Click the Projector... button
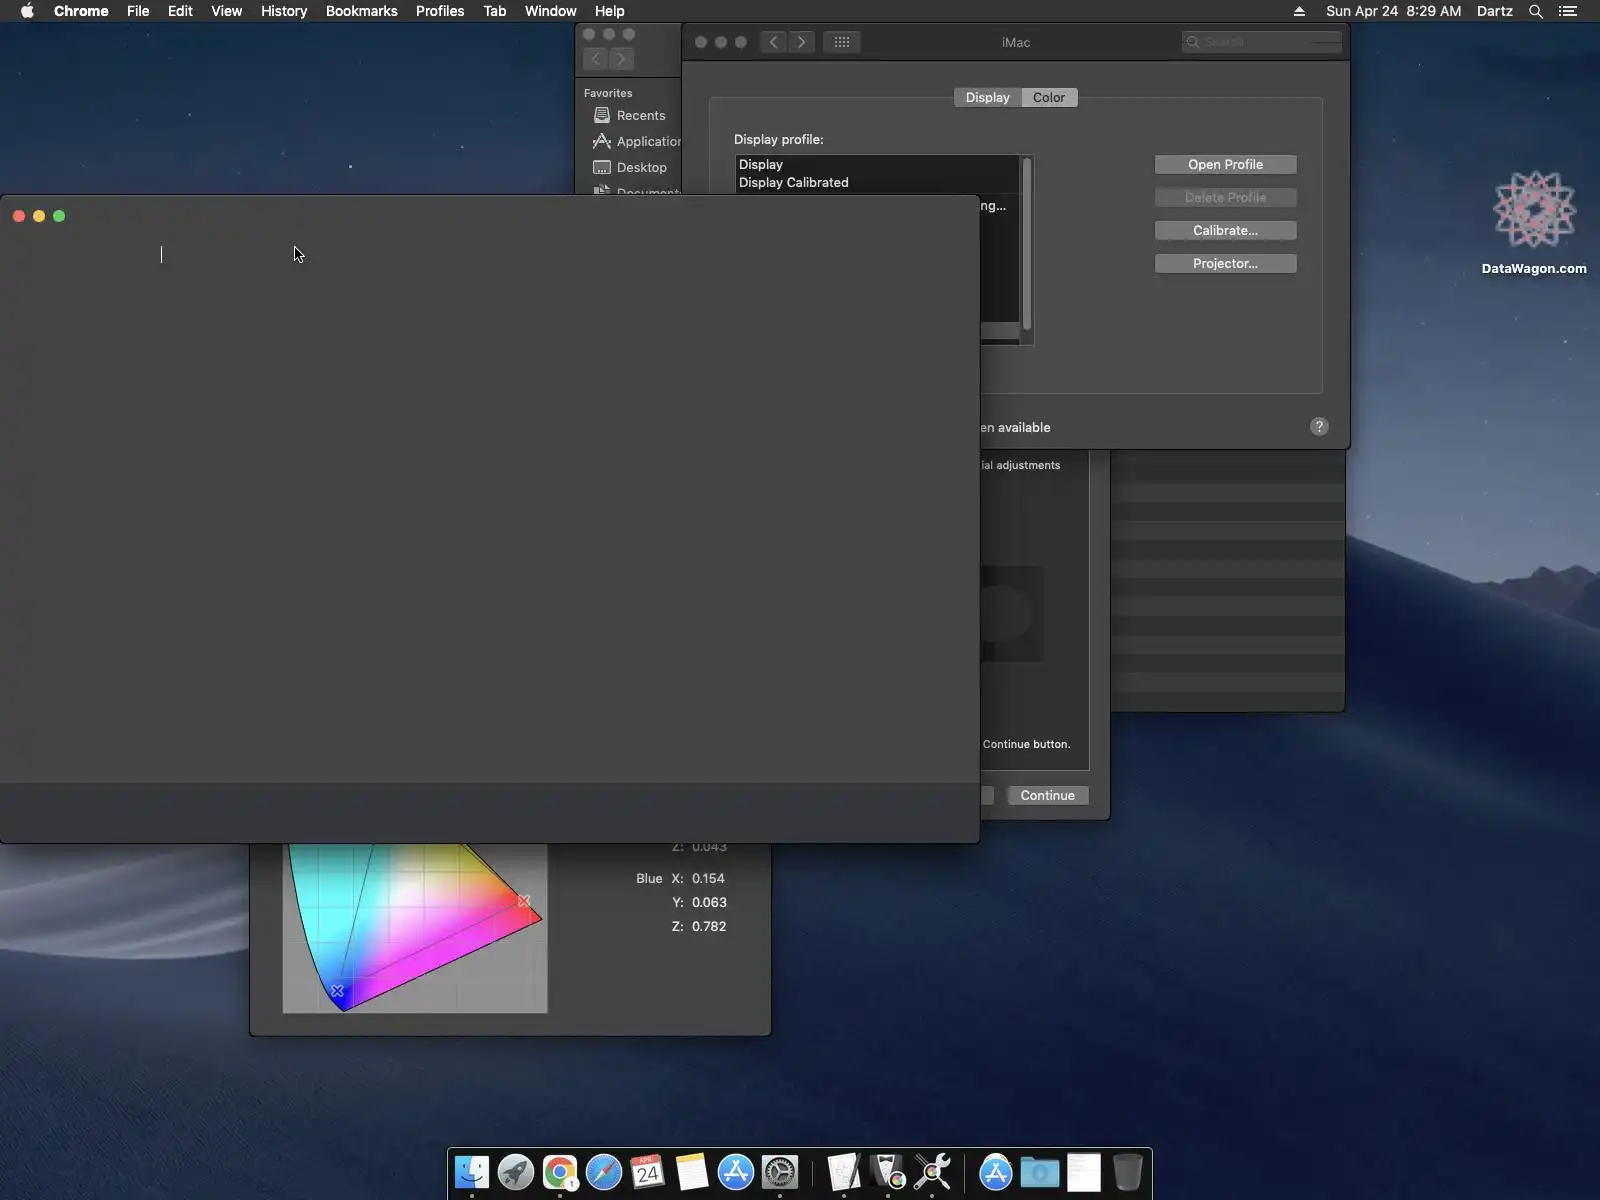This screenshot has height=1200, width=1600. pos(1225,263)
